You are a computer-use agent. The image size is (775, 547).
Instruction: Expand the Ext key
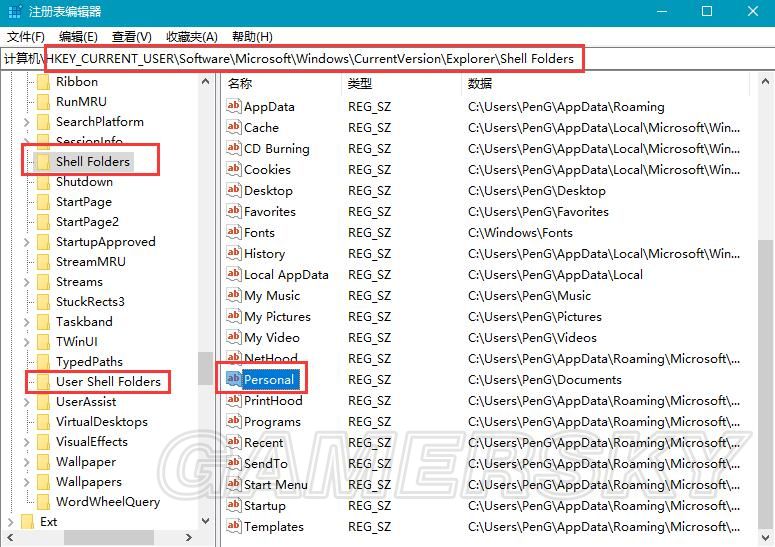click(x=10, y=522)
